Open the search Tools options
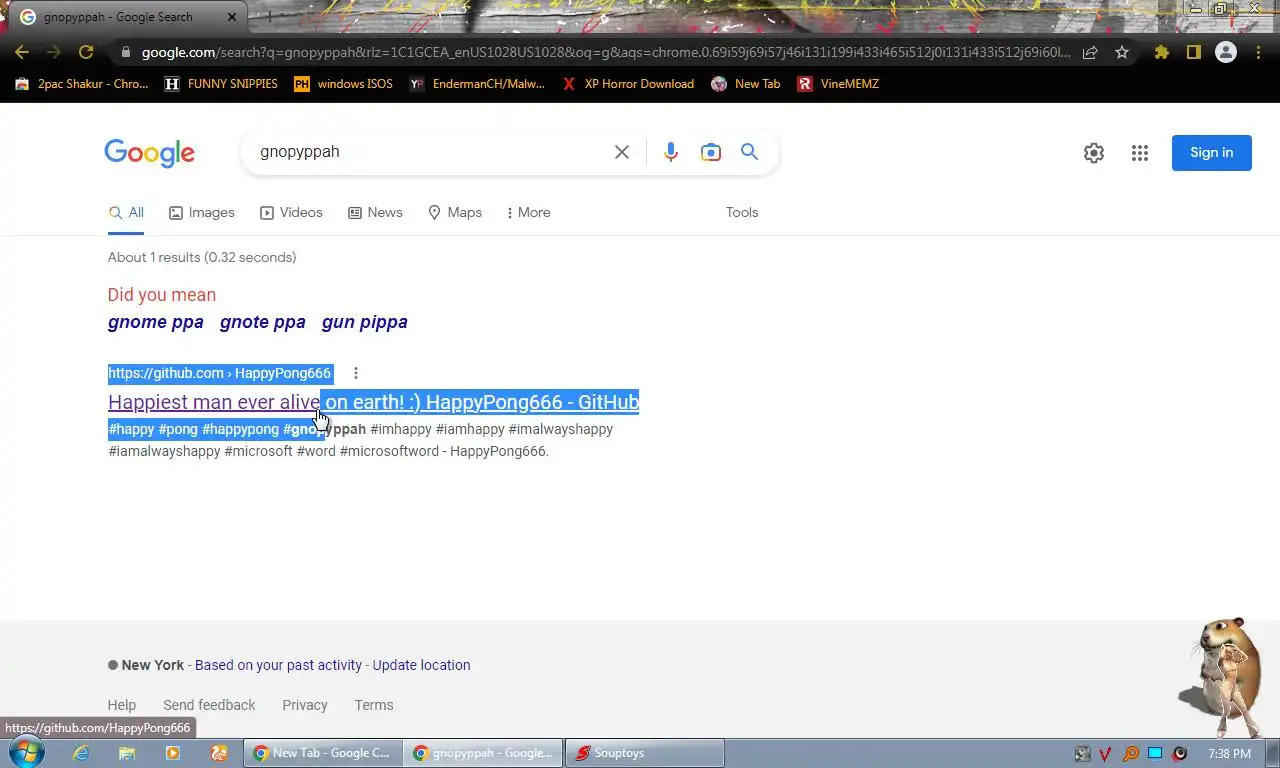The image size is (1280, 768). [x=742, y=213]
